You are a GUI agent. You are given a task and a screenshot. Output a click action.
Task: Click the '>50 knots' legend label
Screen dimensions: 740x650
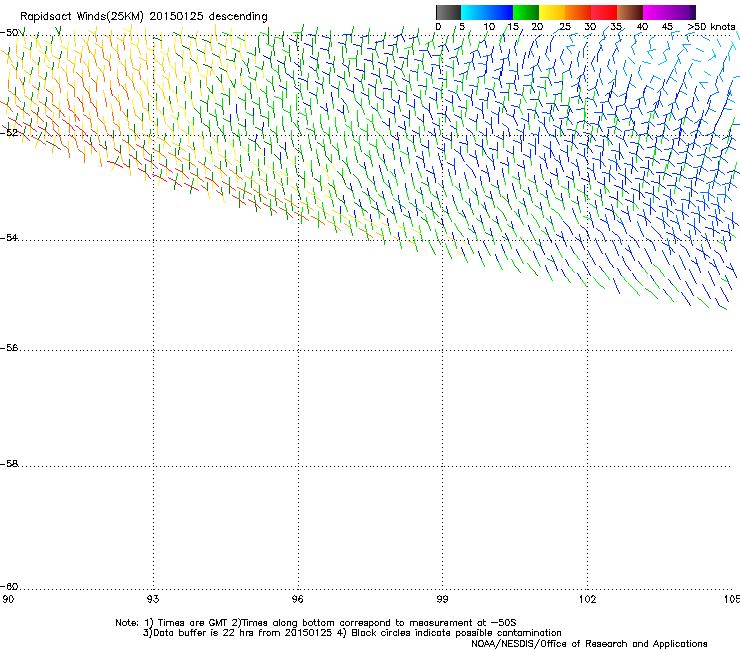point(711,27)
